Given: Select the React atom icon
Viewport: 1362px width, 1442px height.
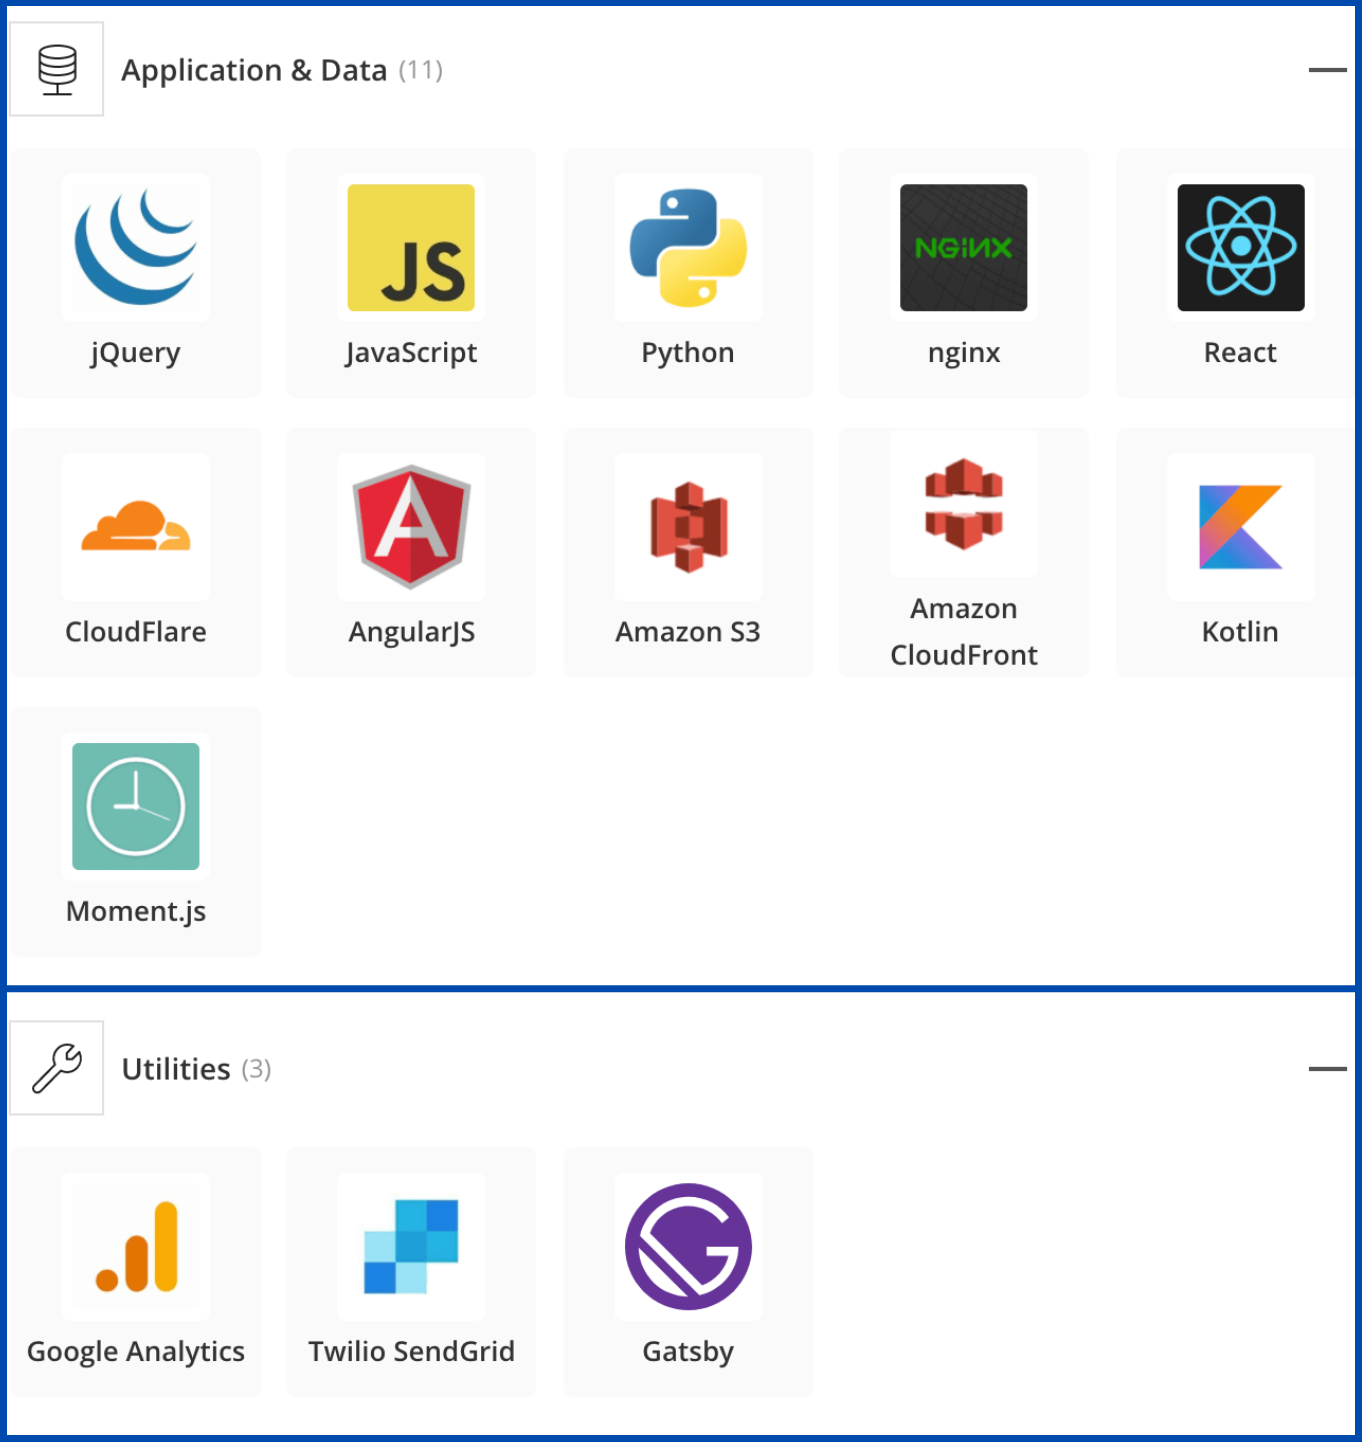Looking at the screenshot, I should 1240,247.
